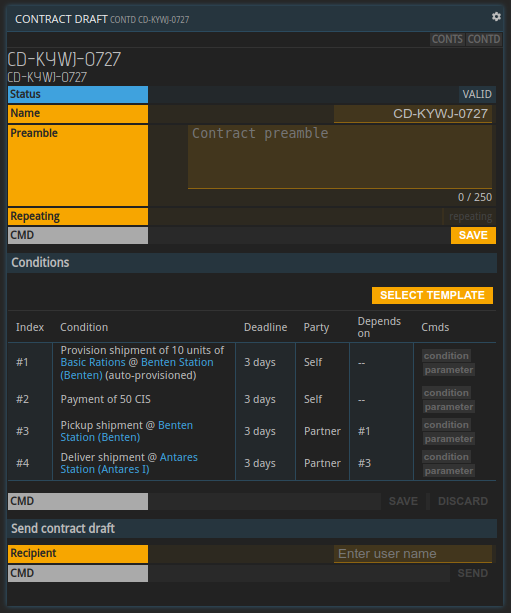Open the settings gear icon
This screenshot has height=613, width=511.
click(496, 16)
